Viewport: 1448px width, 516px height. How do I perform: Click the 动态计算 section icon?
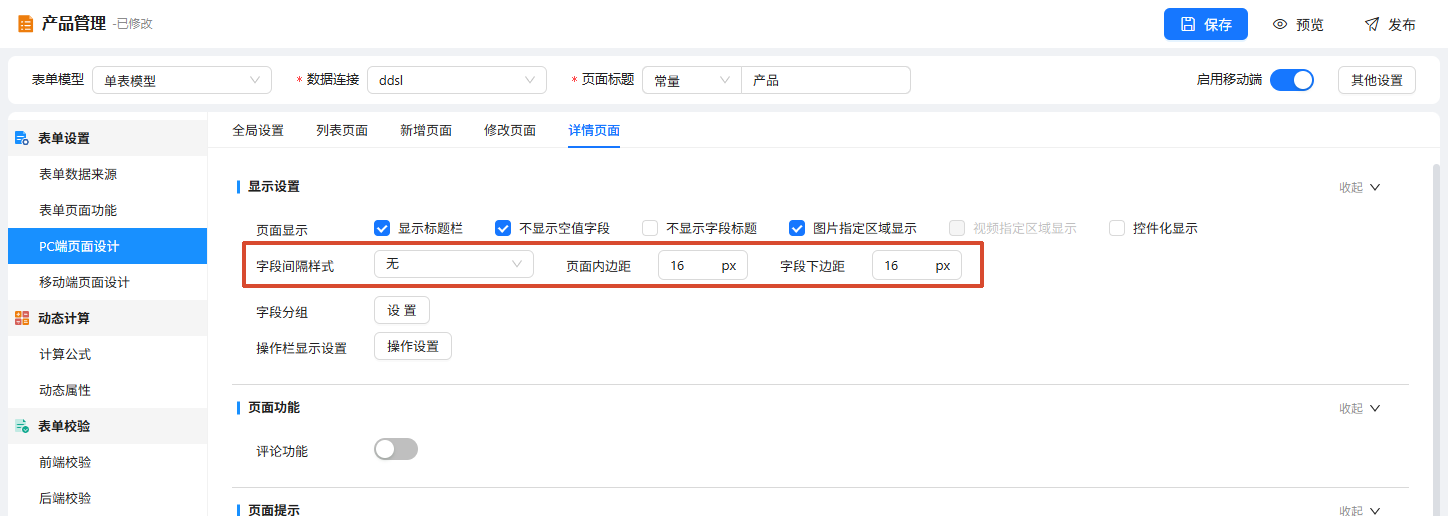click(21, 318)
